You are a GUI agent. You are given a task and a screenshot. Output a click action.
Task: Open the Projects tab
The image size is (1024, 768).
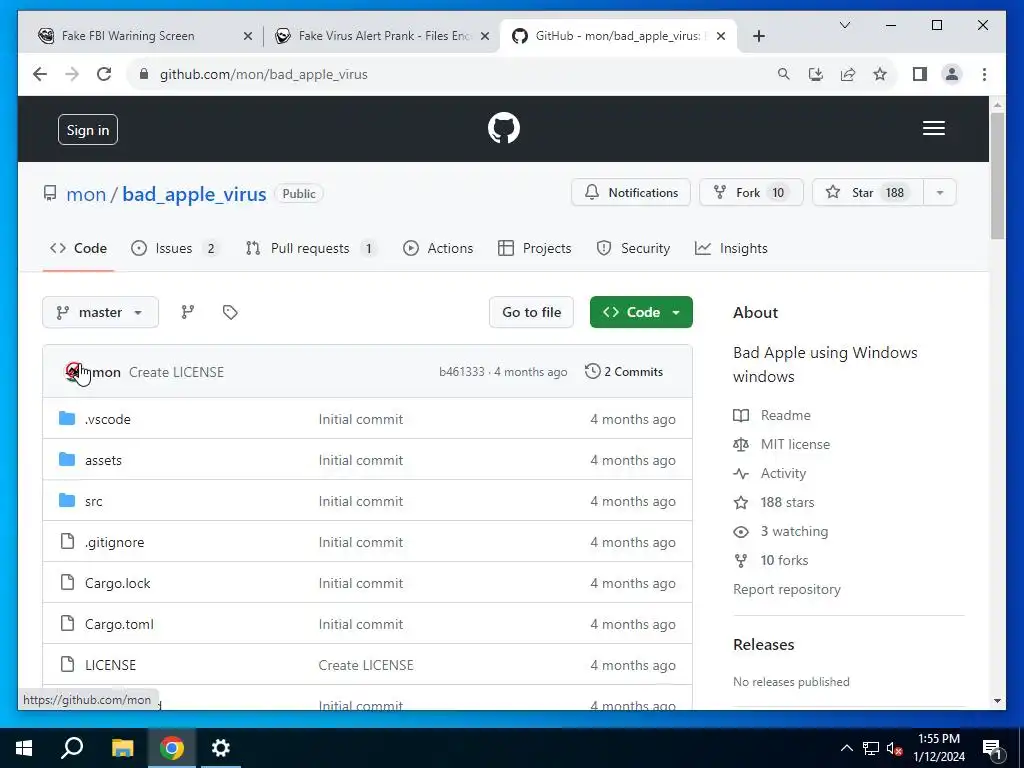pos(534,248)
